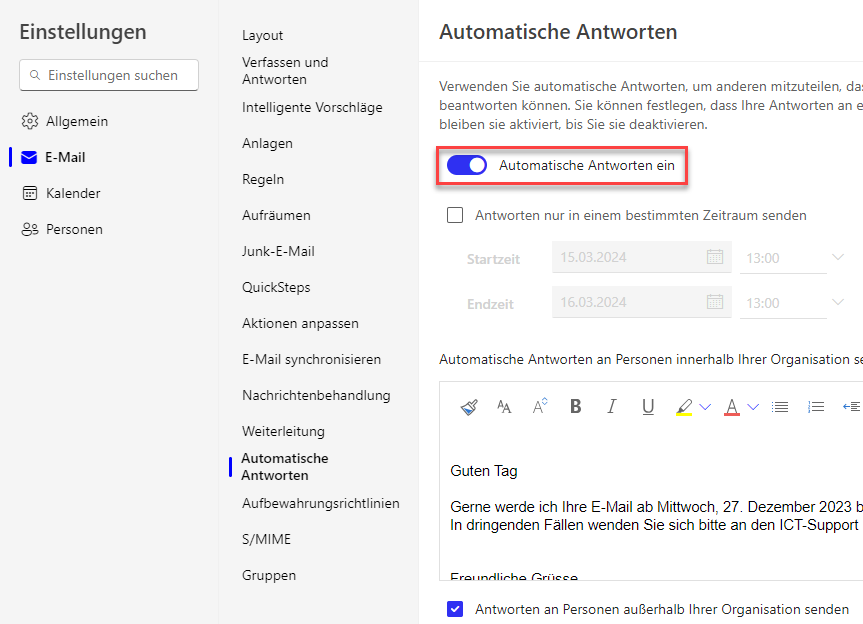The width and height of the screenshot is (863, 624).
Task: Insert a bulleted list
Action: click(x=780, y=407)
